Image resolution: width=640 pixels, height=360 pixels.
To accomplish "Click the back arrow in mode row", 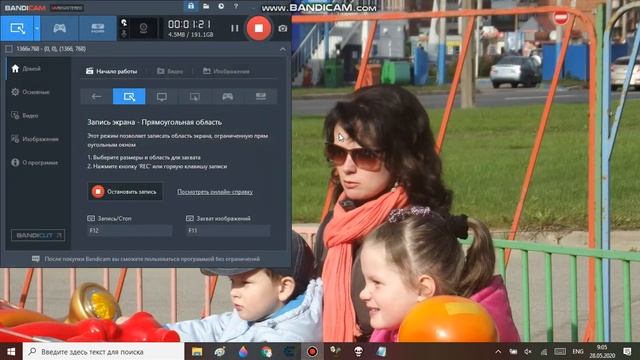I will [96, 97].
